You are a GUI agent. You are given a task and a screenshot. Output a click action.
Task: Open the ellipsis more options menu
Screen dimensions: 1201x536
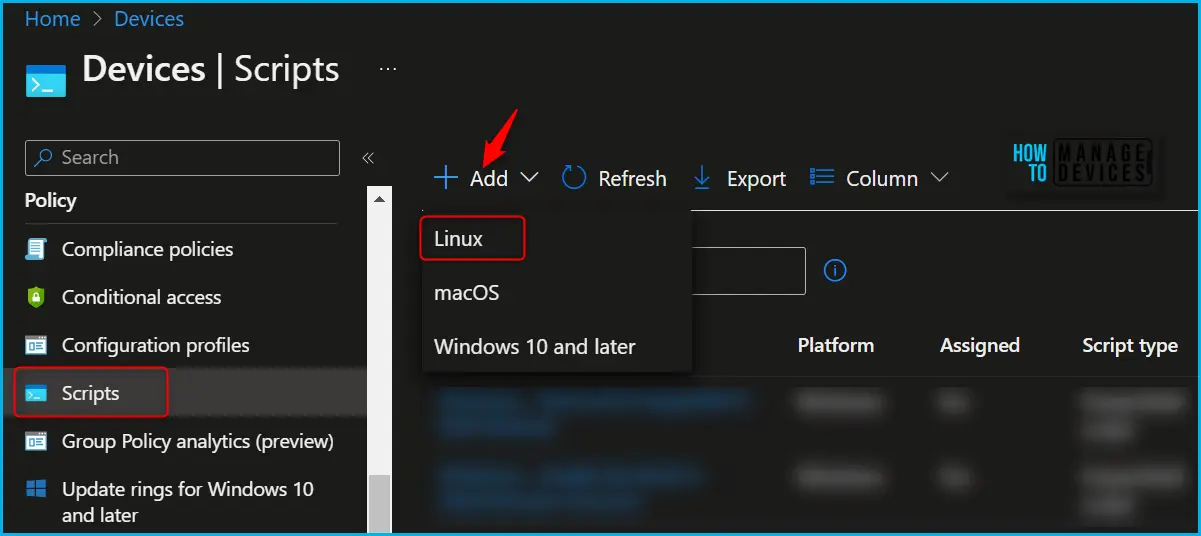(388, 70)
